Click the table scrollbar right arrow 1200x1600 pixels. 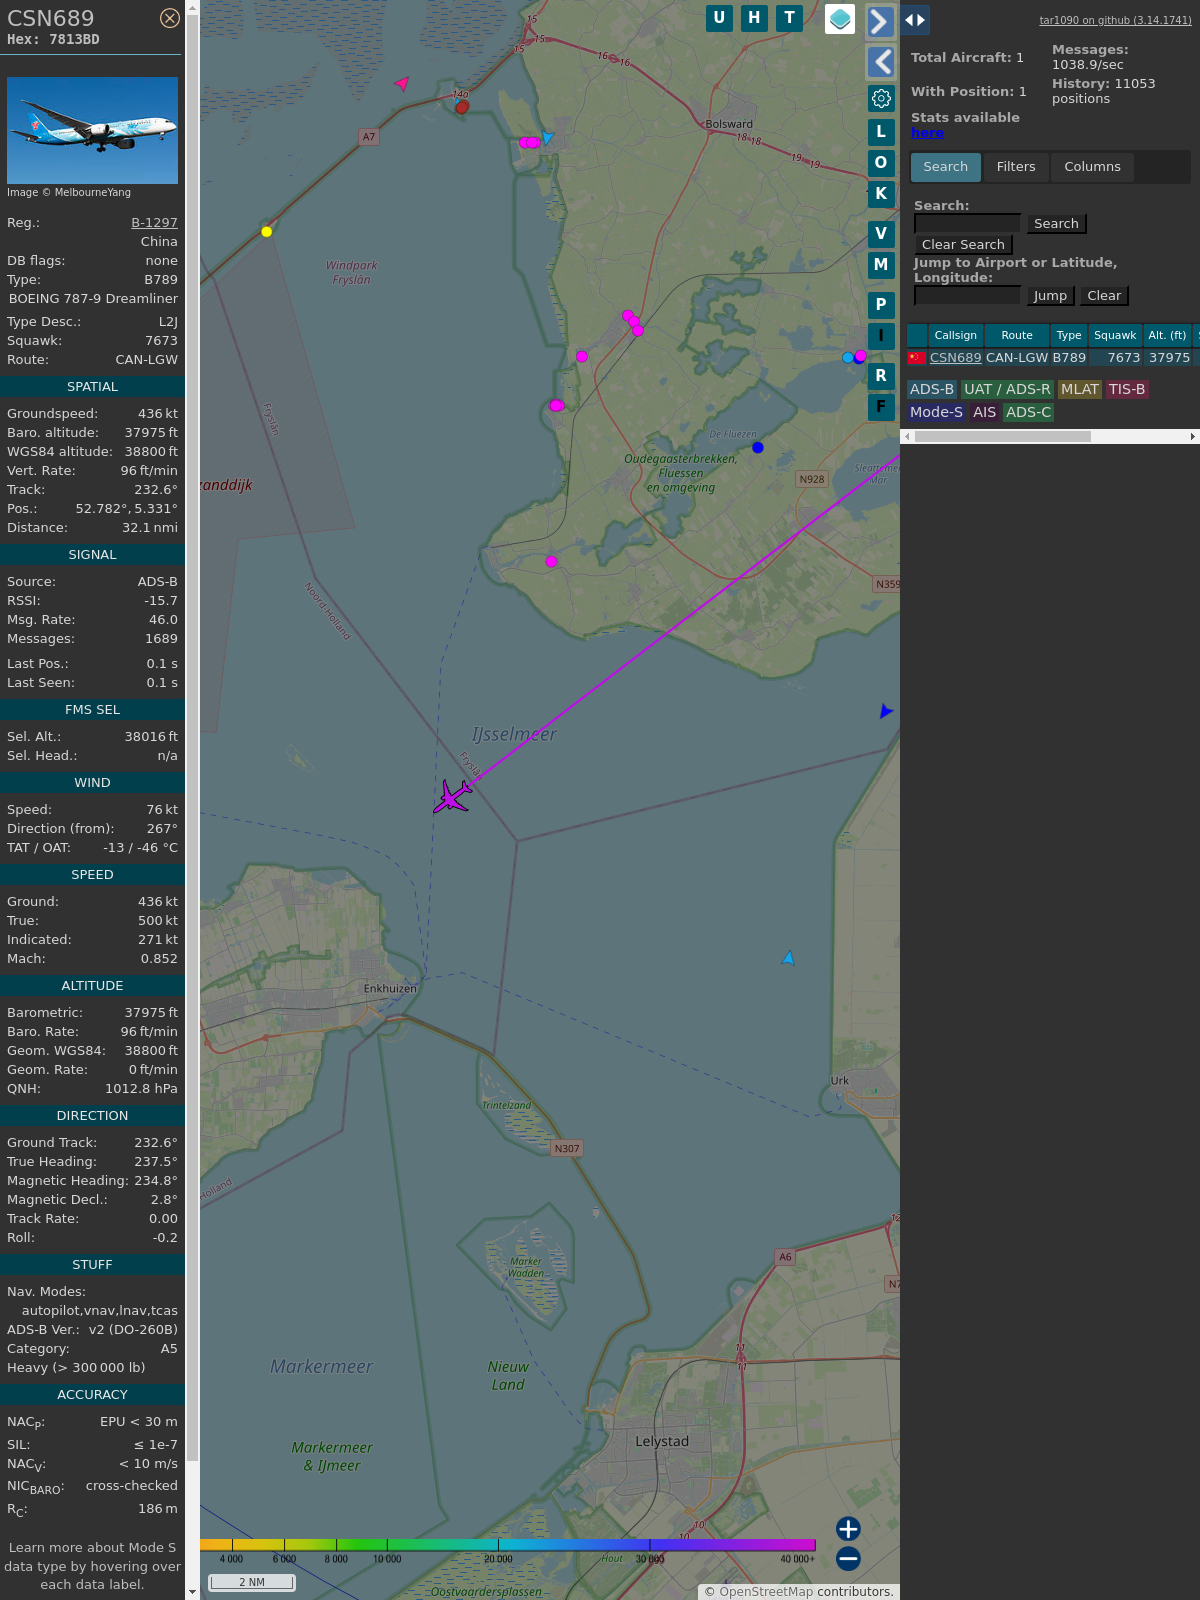(1193, 436)
